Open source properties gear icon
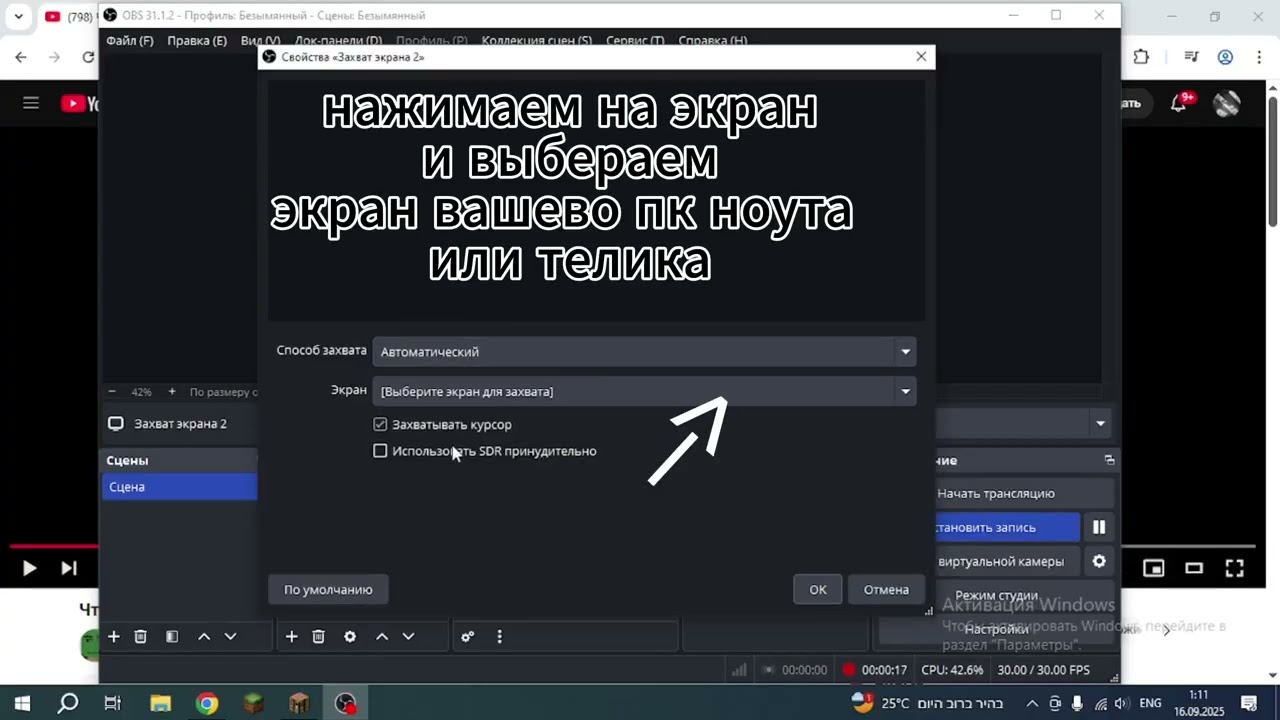 pyautogui.click(x=350, y=636)
